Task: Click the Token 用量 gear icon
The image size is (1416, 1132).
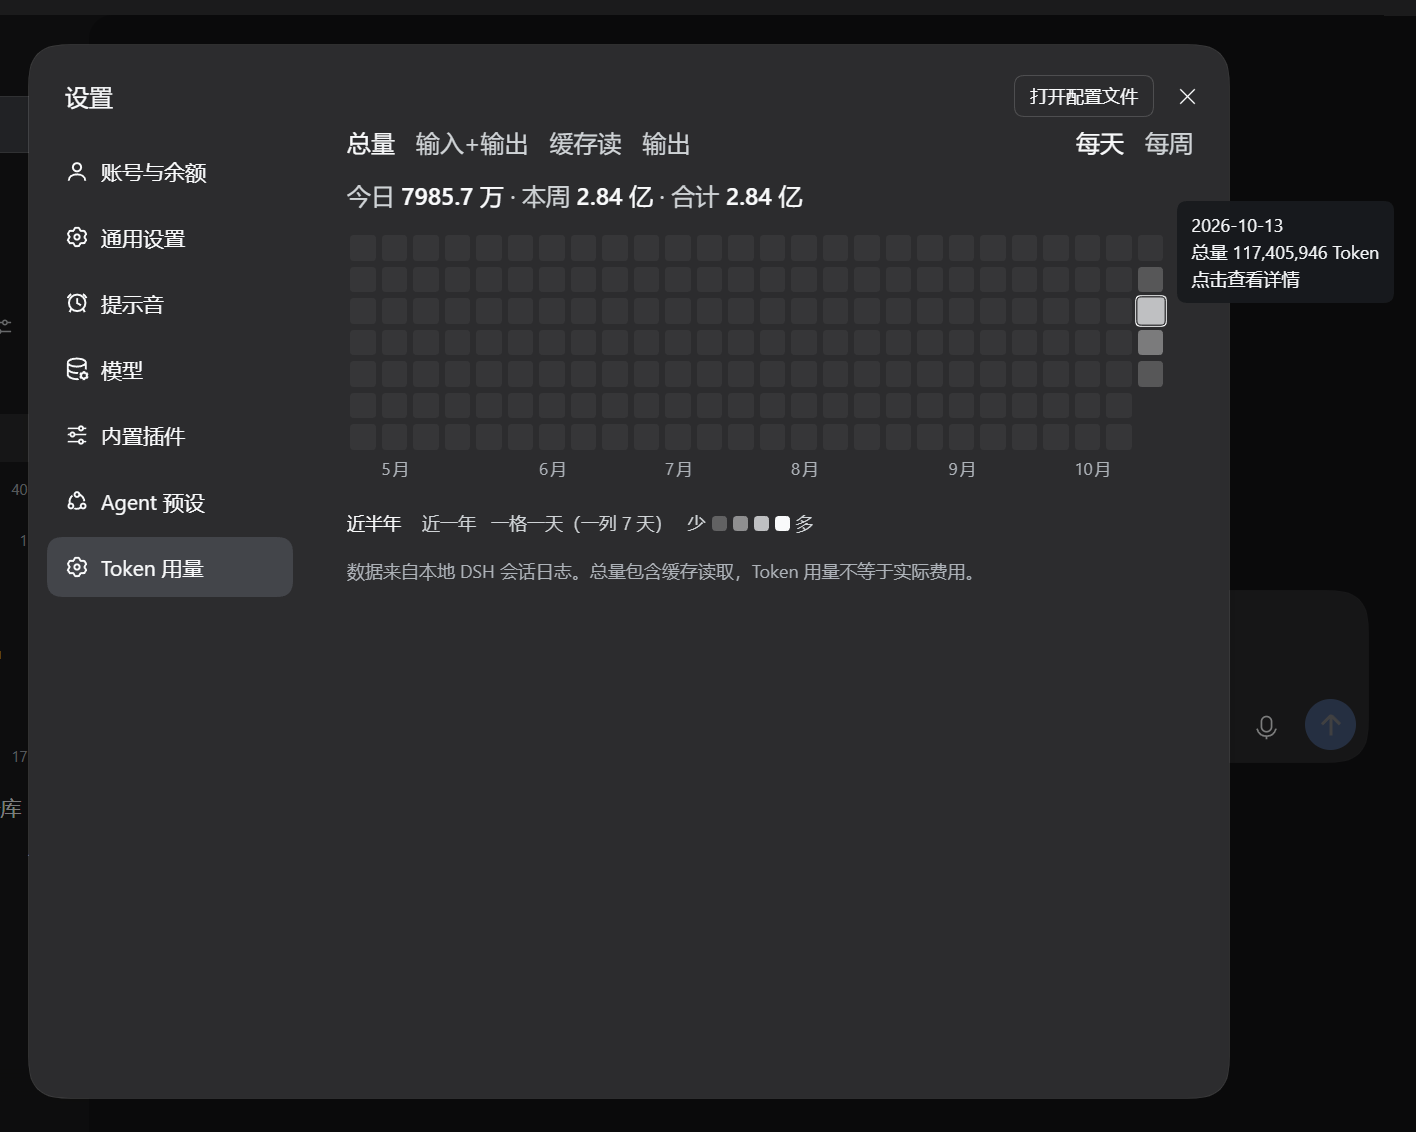Action: 77,567
